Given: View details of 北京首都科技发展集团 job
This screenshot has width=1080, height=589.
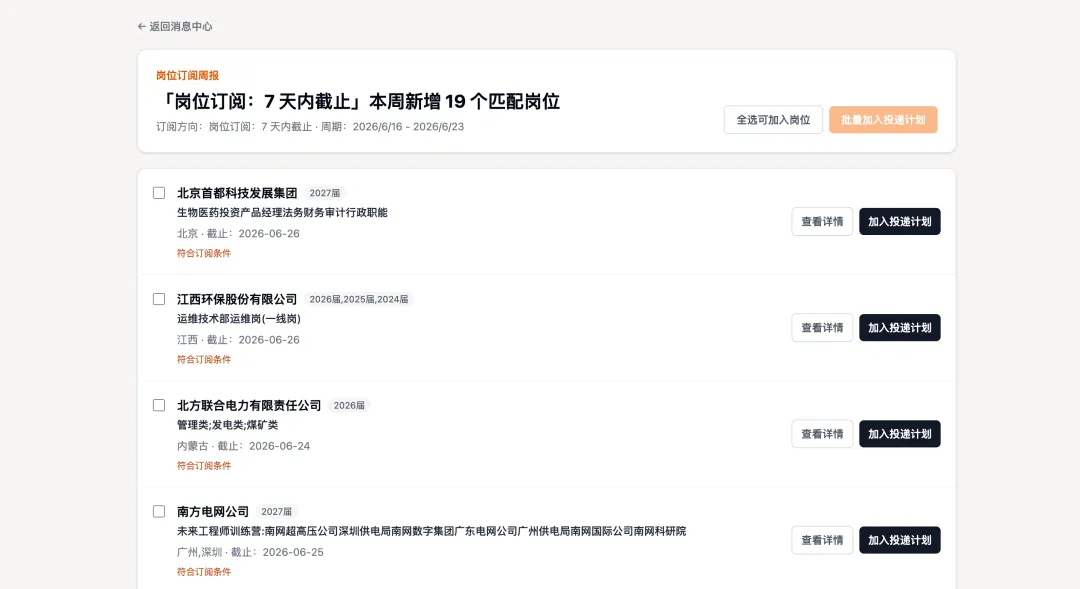Looking at the screenshot, I should coord(822,222).
